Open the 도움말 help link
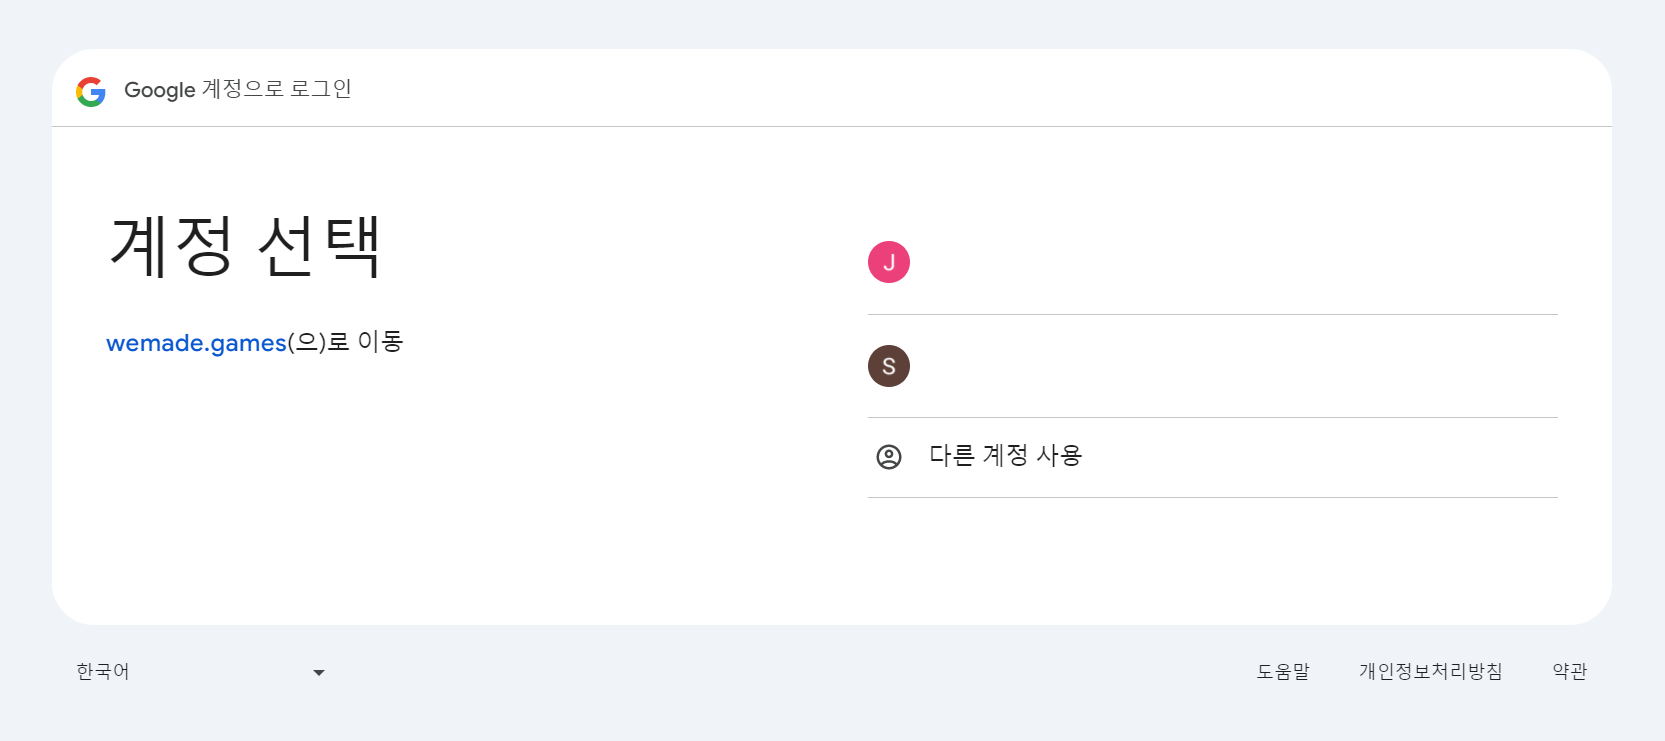The height and width of the screenshot is (741, 1665). pos(1283,671)
